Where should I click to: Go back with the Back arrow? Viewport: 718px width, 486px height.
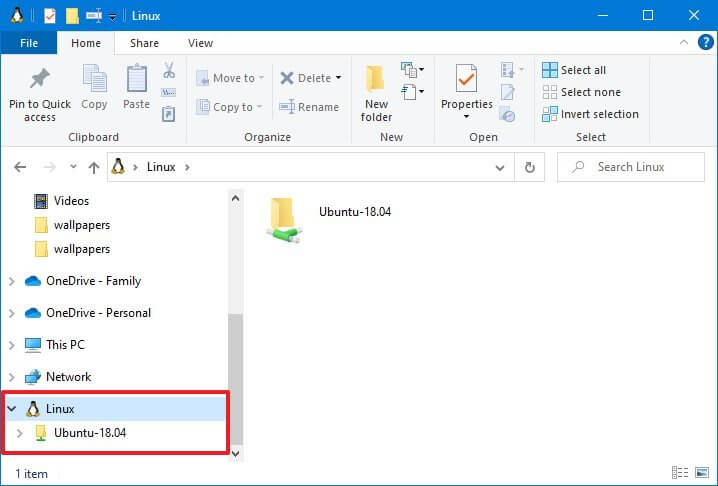click(20, 167)
